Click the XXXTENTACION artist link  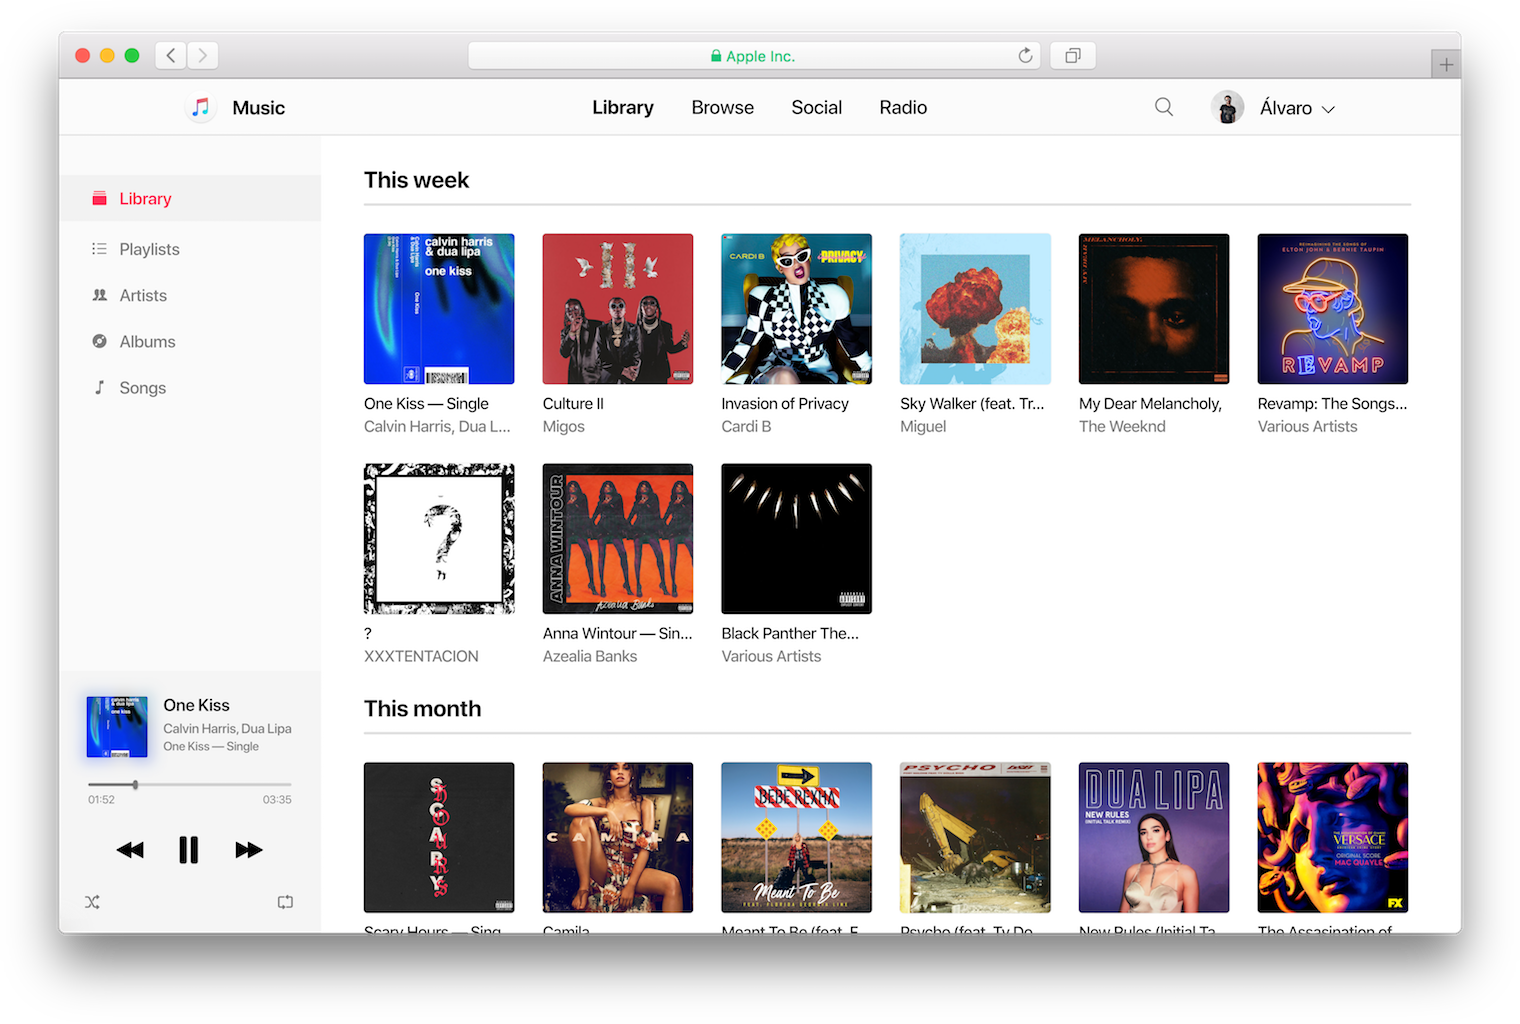(421, 657)
